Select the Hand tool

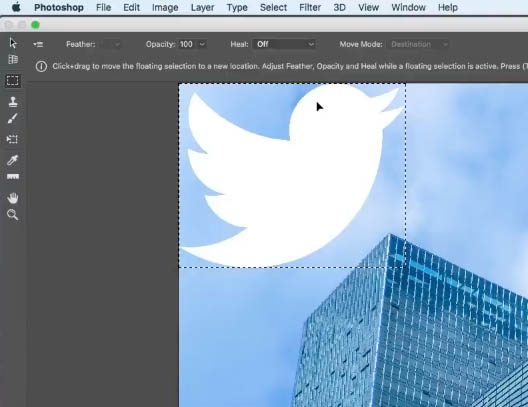click(x=13, y=198)
